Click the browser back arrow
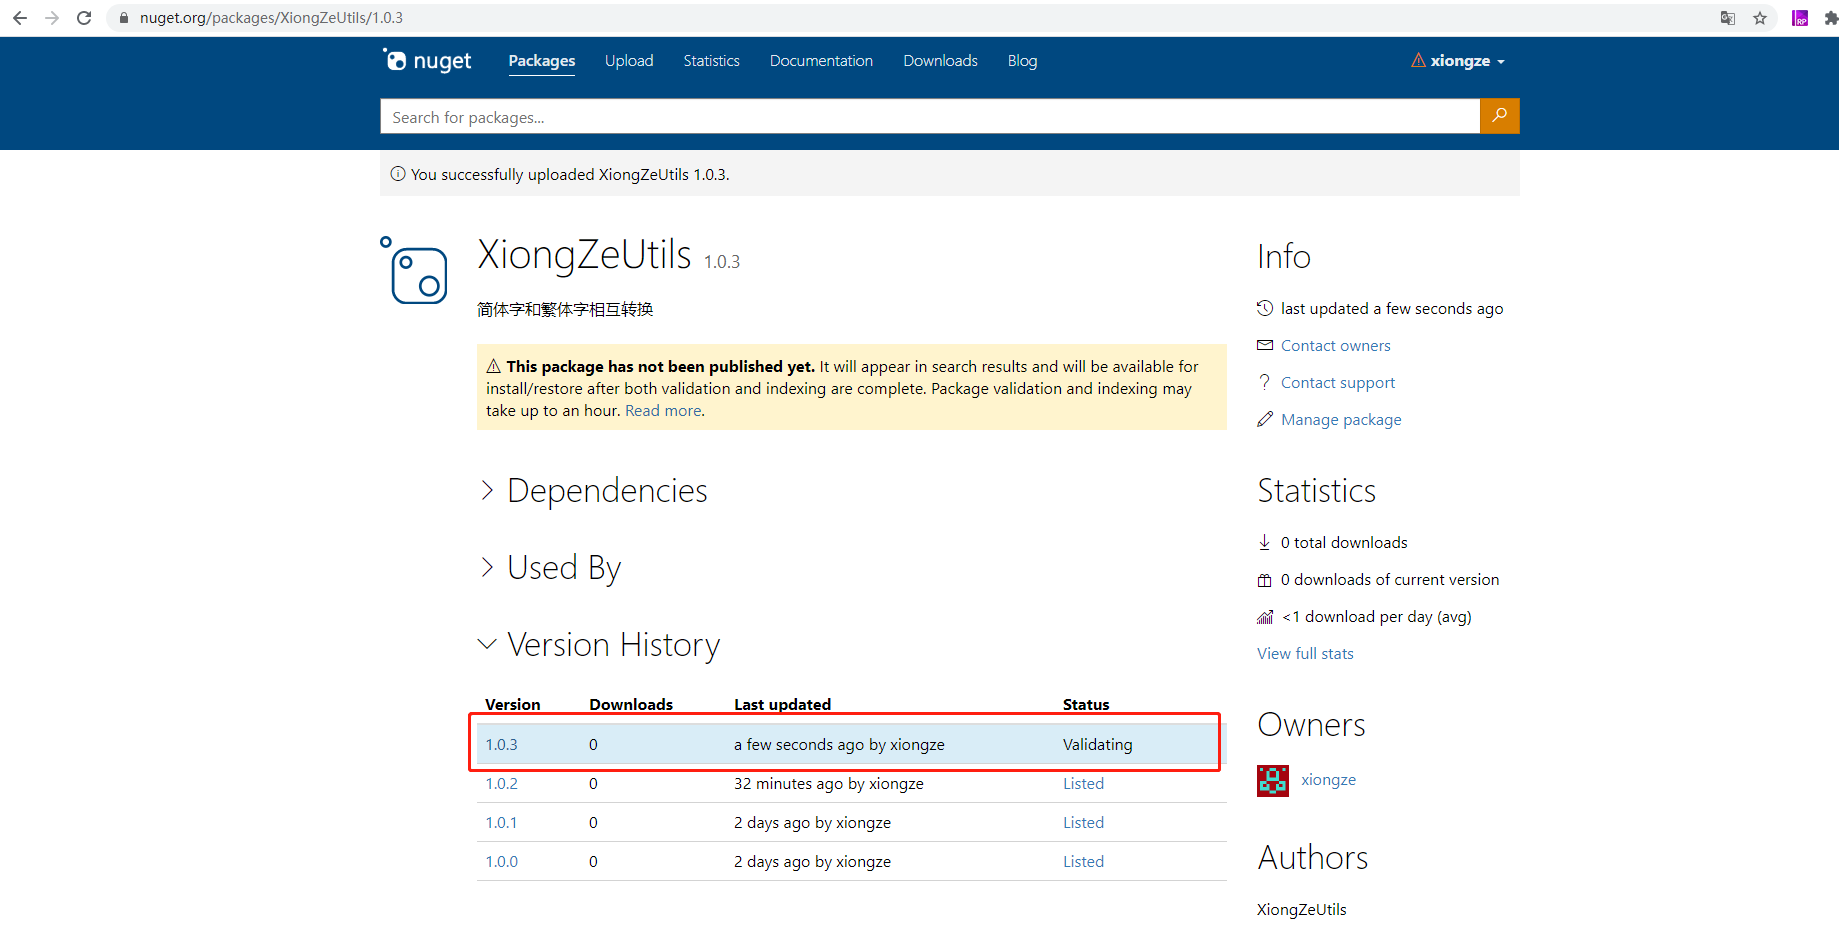Screen dimensions: 1839x949 (19, 18)
